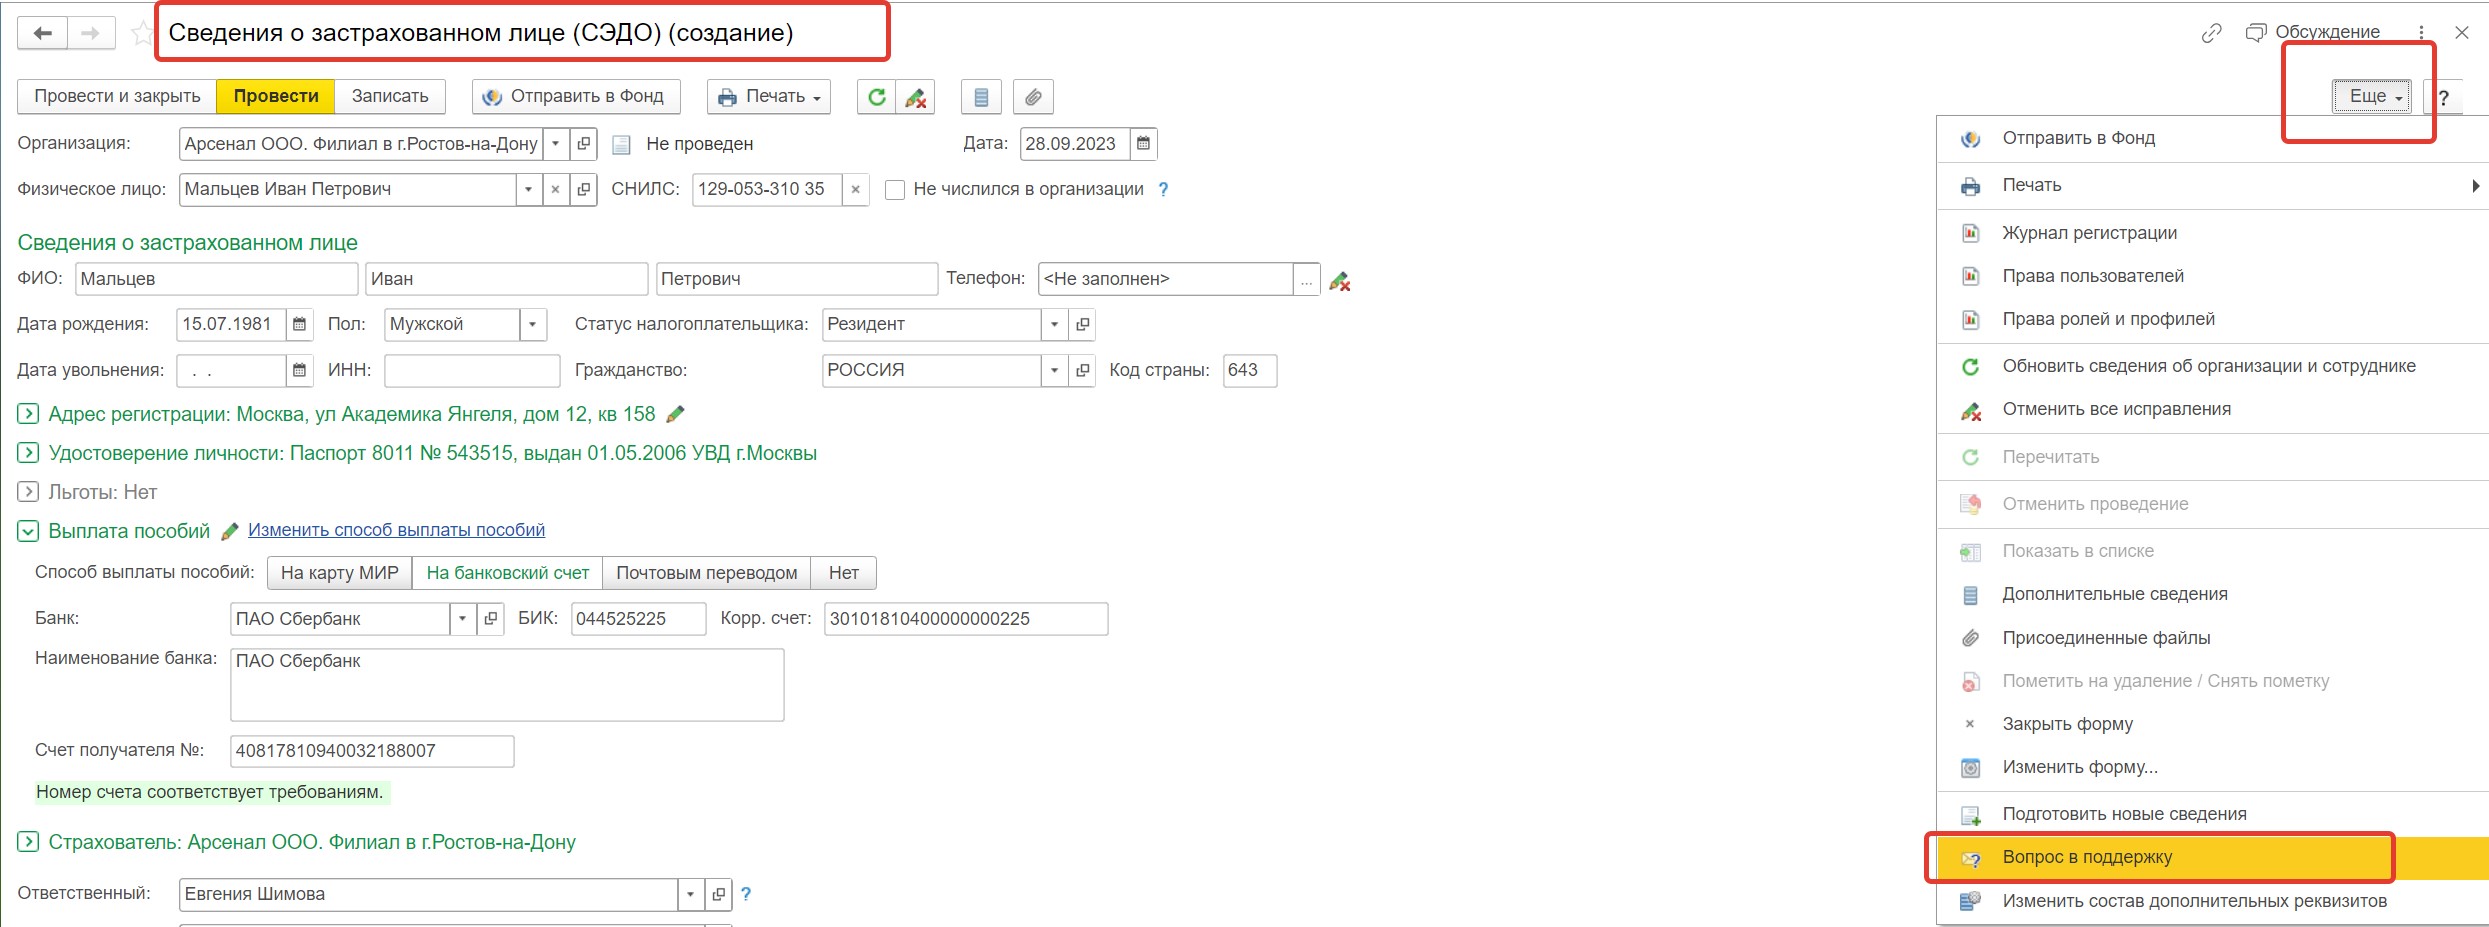Viewport: 2489px width, 927px height.
Task: Select Подготовить новые сведения menu item
Action: tap(2212, 814)
